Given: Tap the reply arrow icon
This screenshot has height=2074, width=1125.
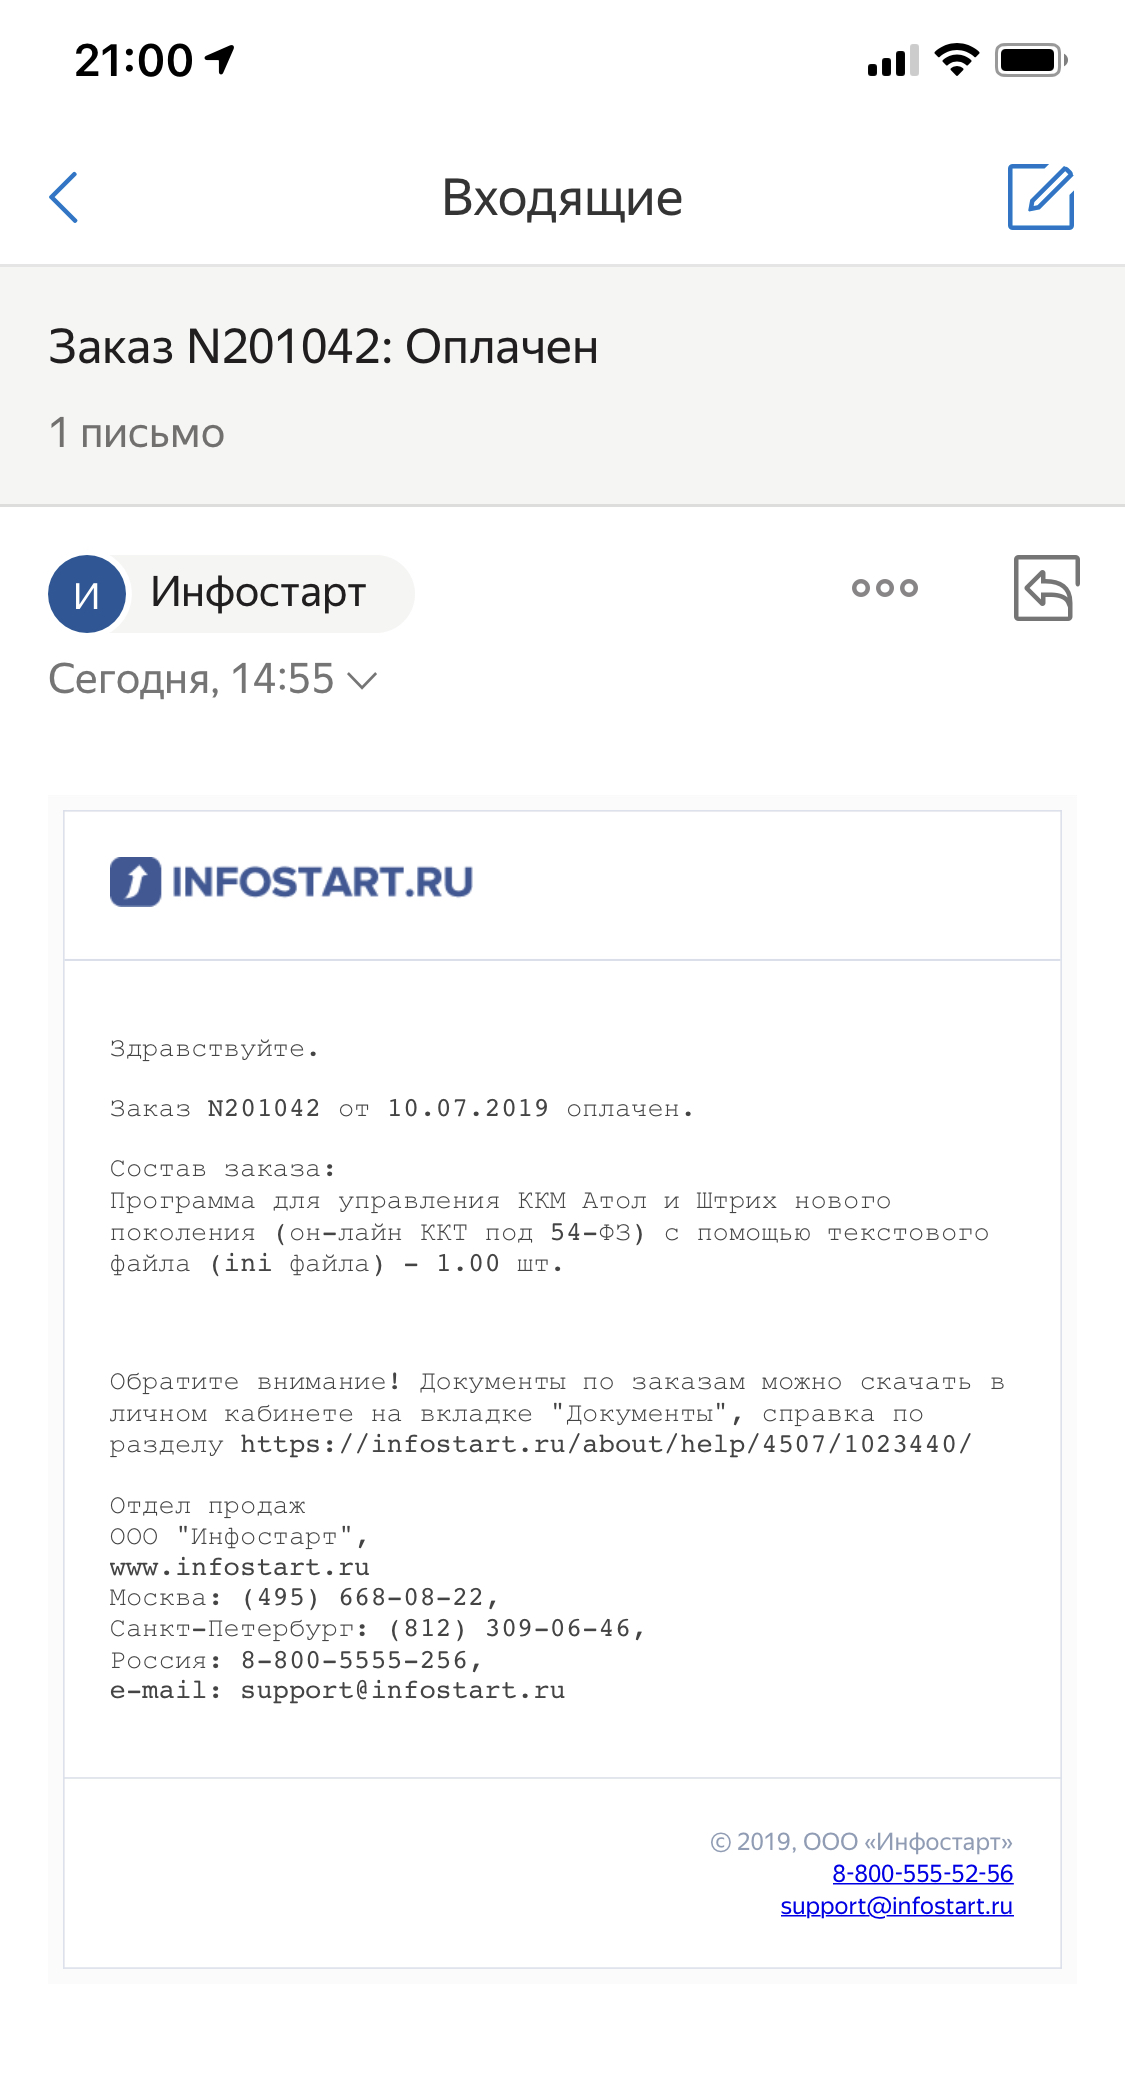Looking at the screenshot, I should click(1046, 588).
